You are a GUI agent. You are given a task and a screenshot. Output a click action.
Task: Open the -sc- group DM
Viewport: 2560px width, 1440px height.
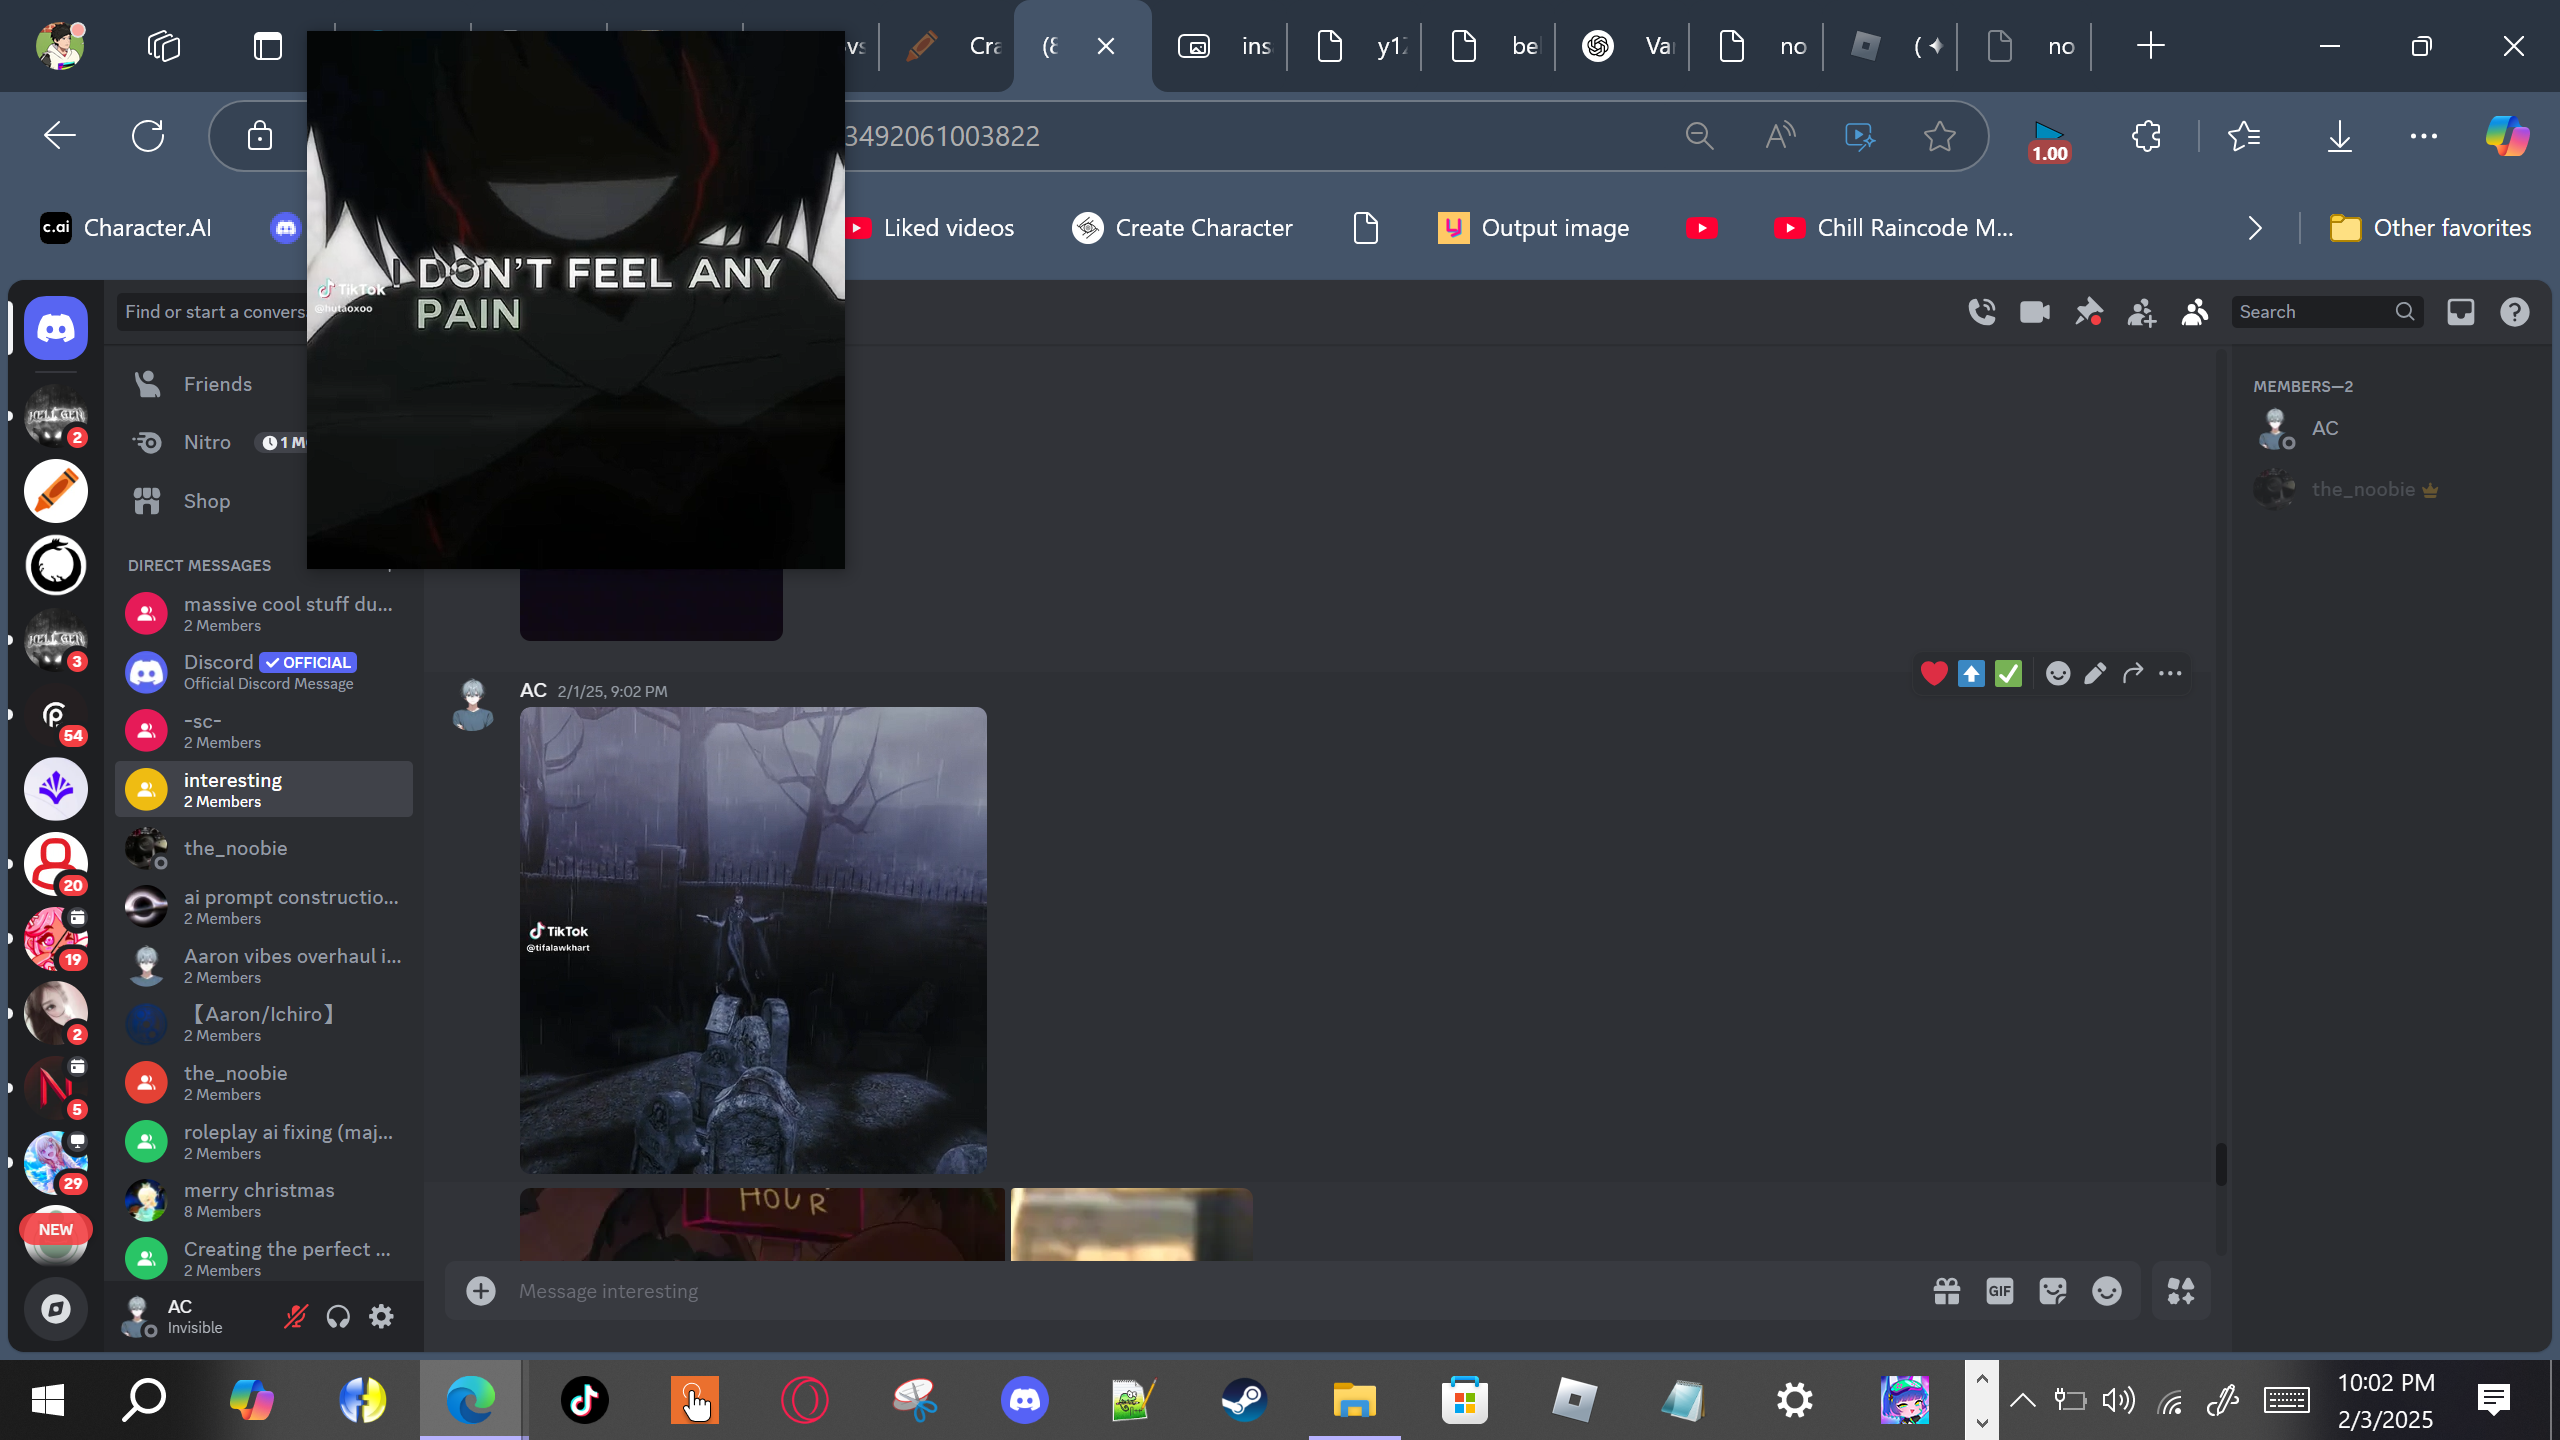[x=264, y=730]
